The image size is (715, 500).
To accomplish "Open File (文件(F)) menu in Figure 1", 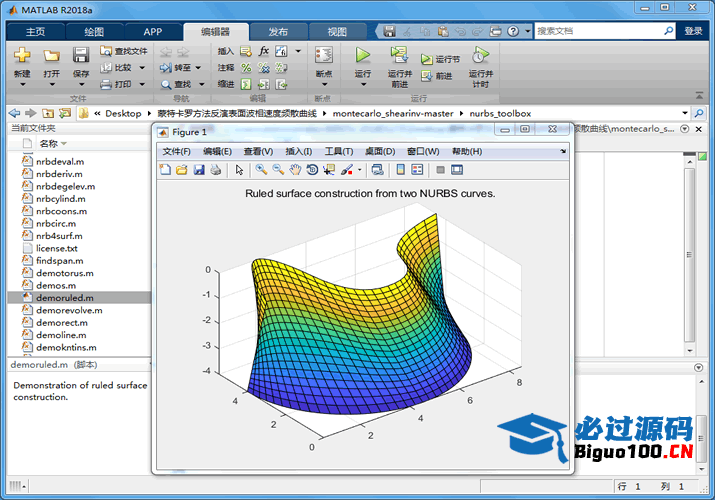I will (x=176, y=151).
